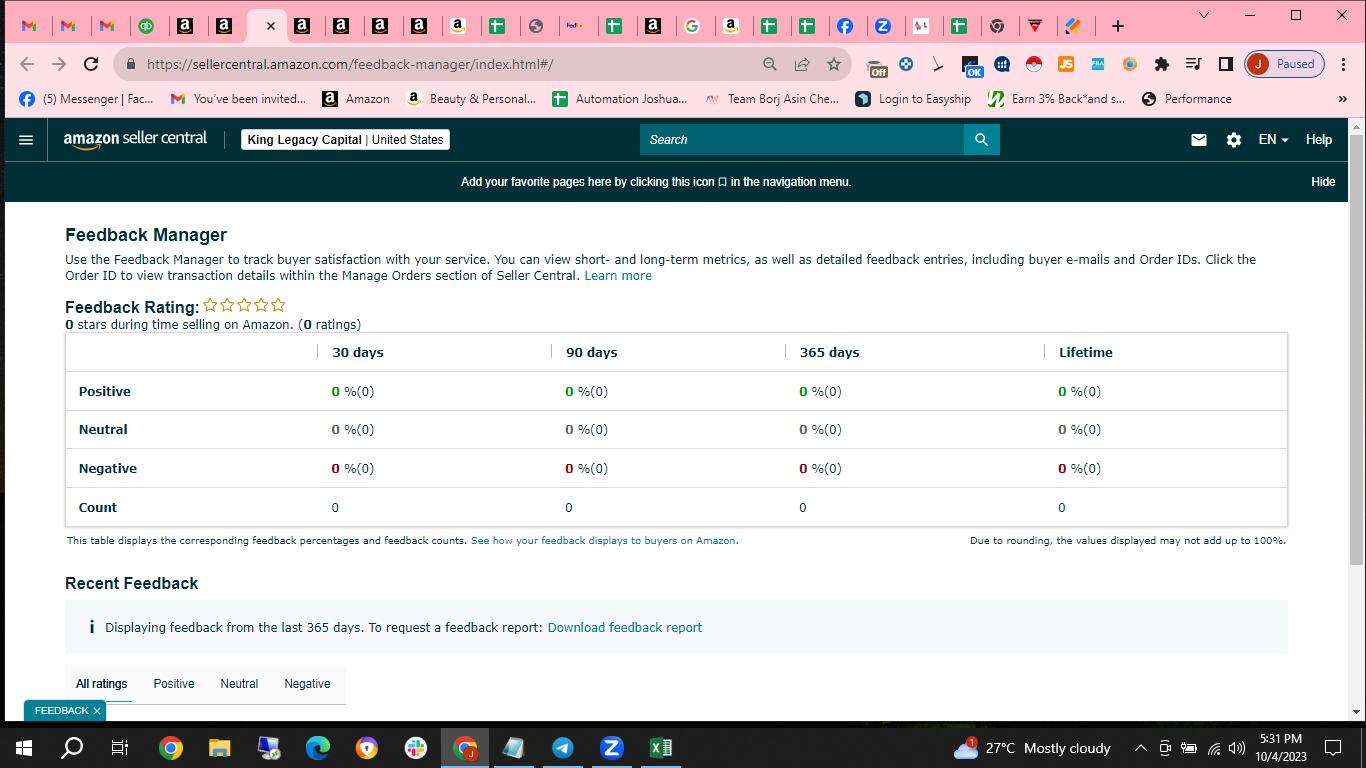Click the search magnifier button in Seller Central

[981, 140]
